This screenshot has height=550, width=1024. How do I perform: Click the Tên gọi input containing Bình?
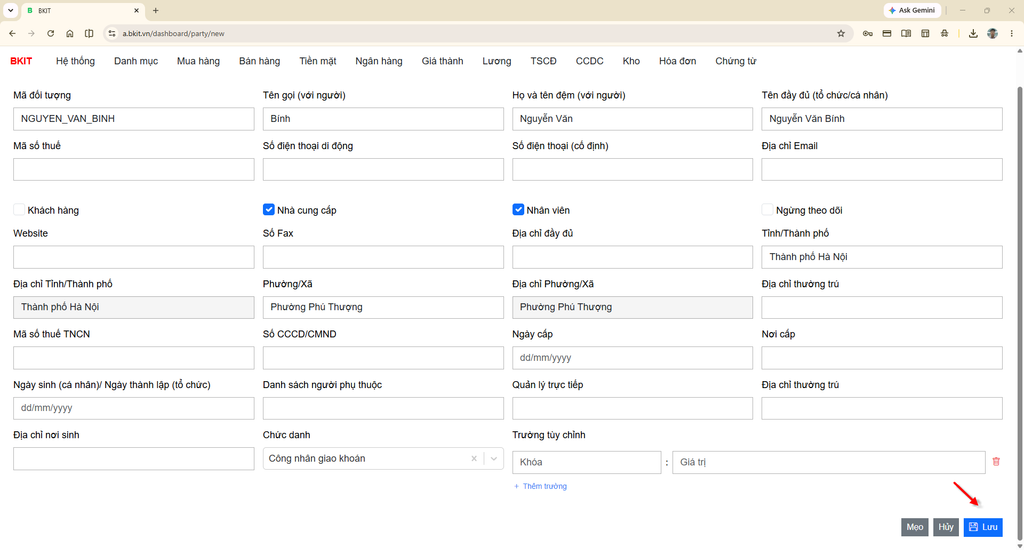click(383, 119)
